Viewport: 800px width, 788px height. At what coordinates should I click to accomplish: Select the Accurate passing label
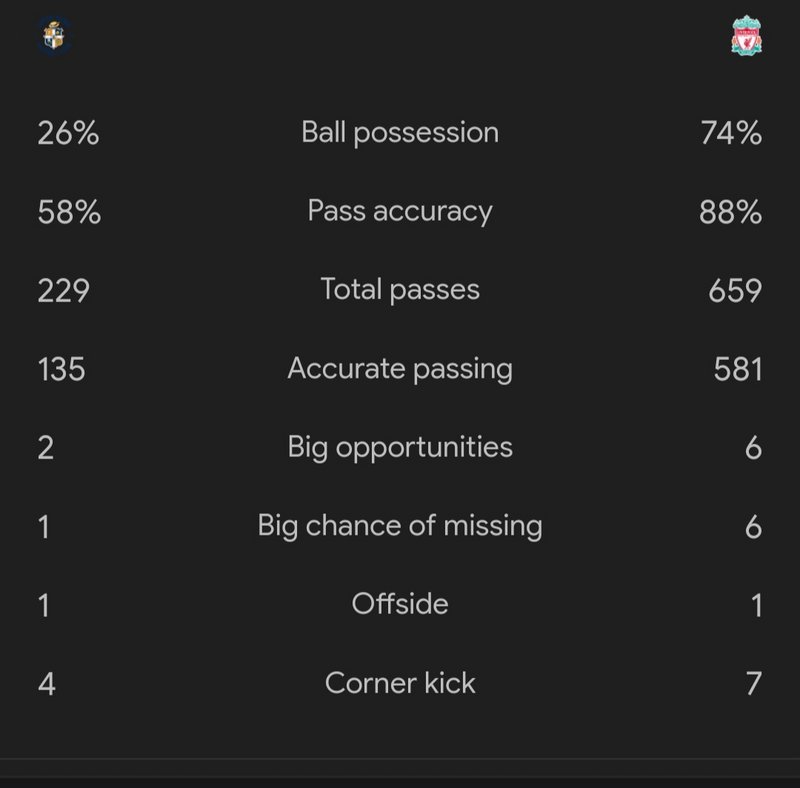click(x=400, y=369)
